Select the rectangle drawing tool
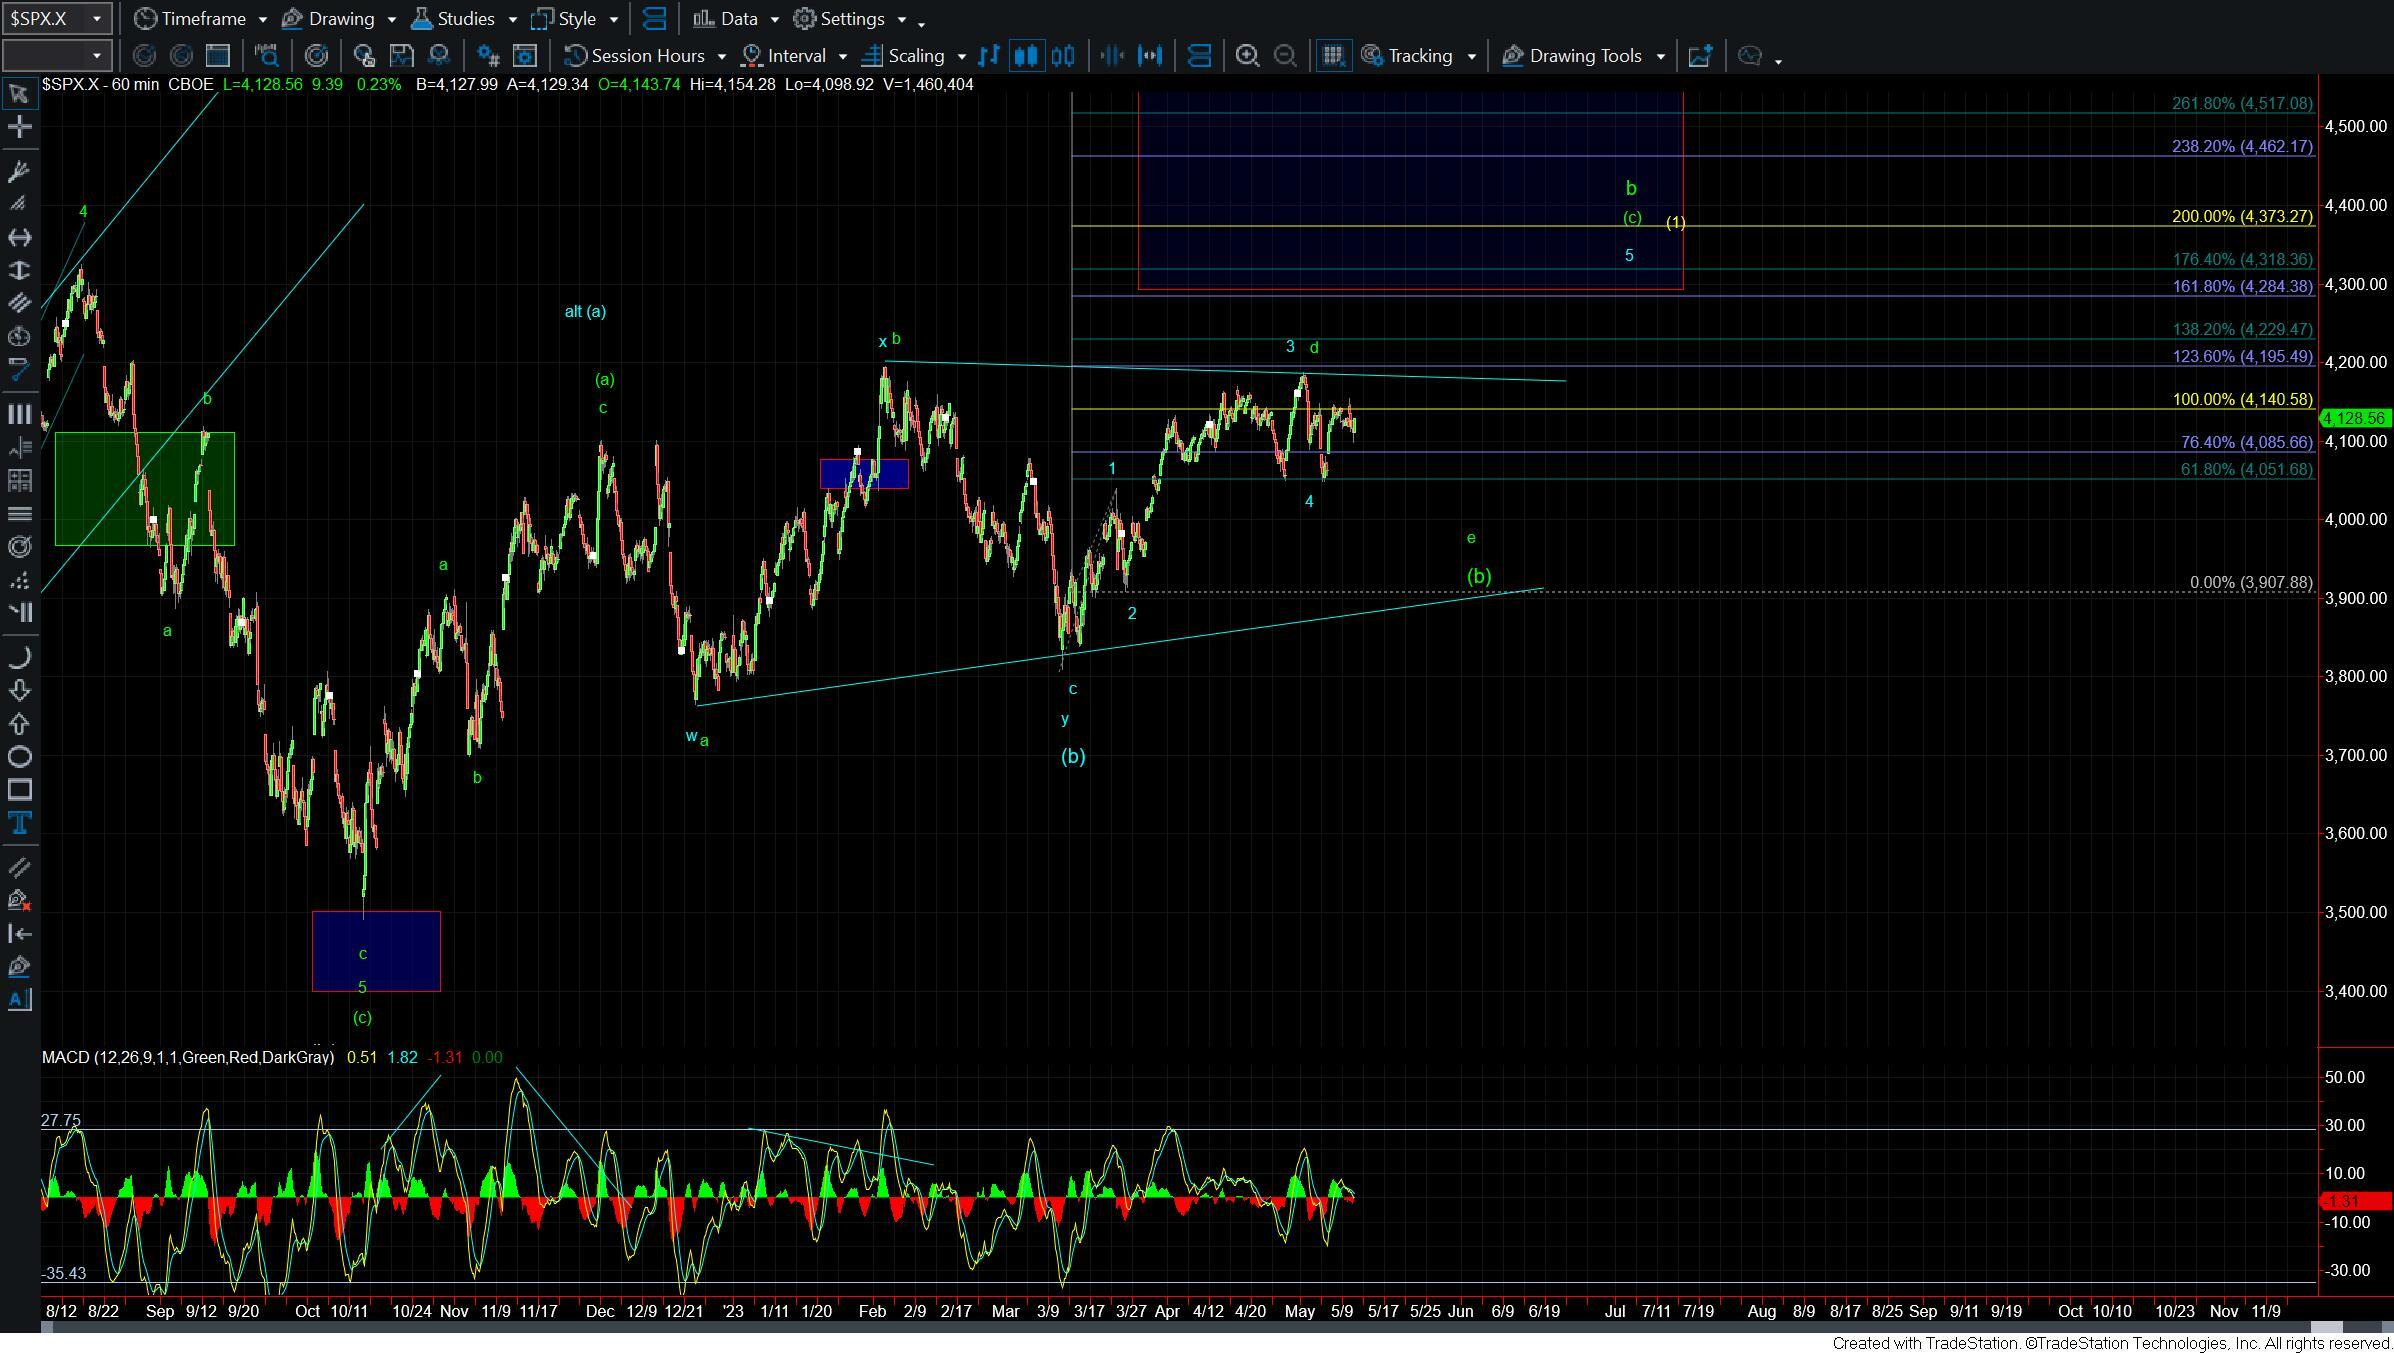 18,789
